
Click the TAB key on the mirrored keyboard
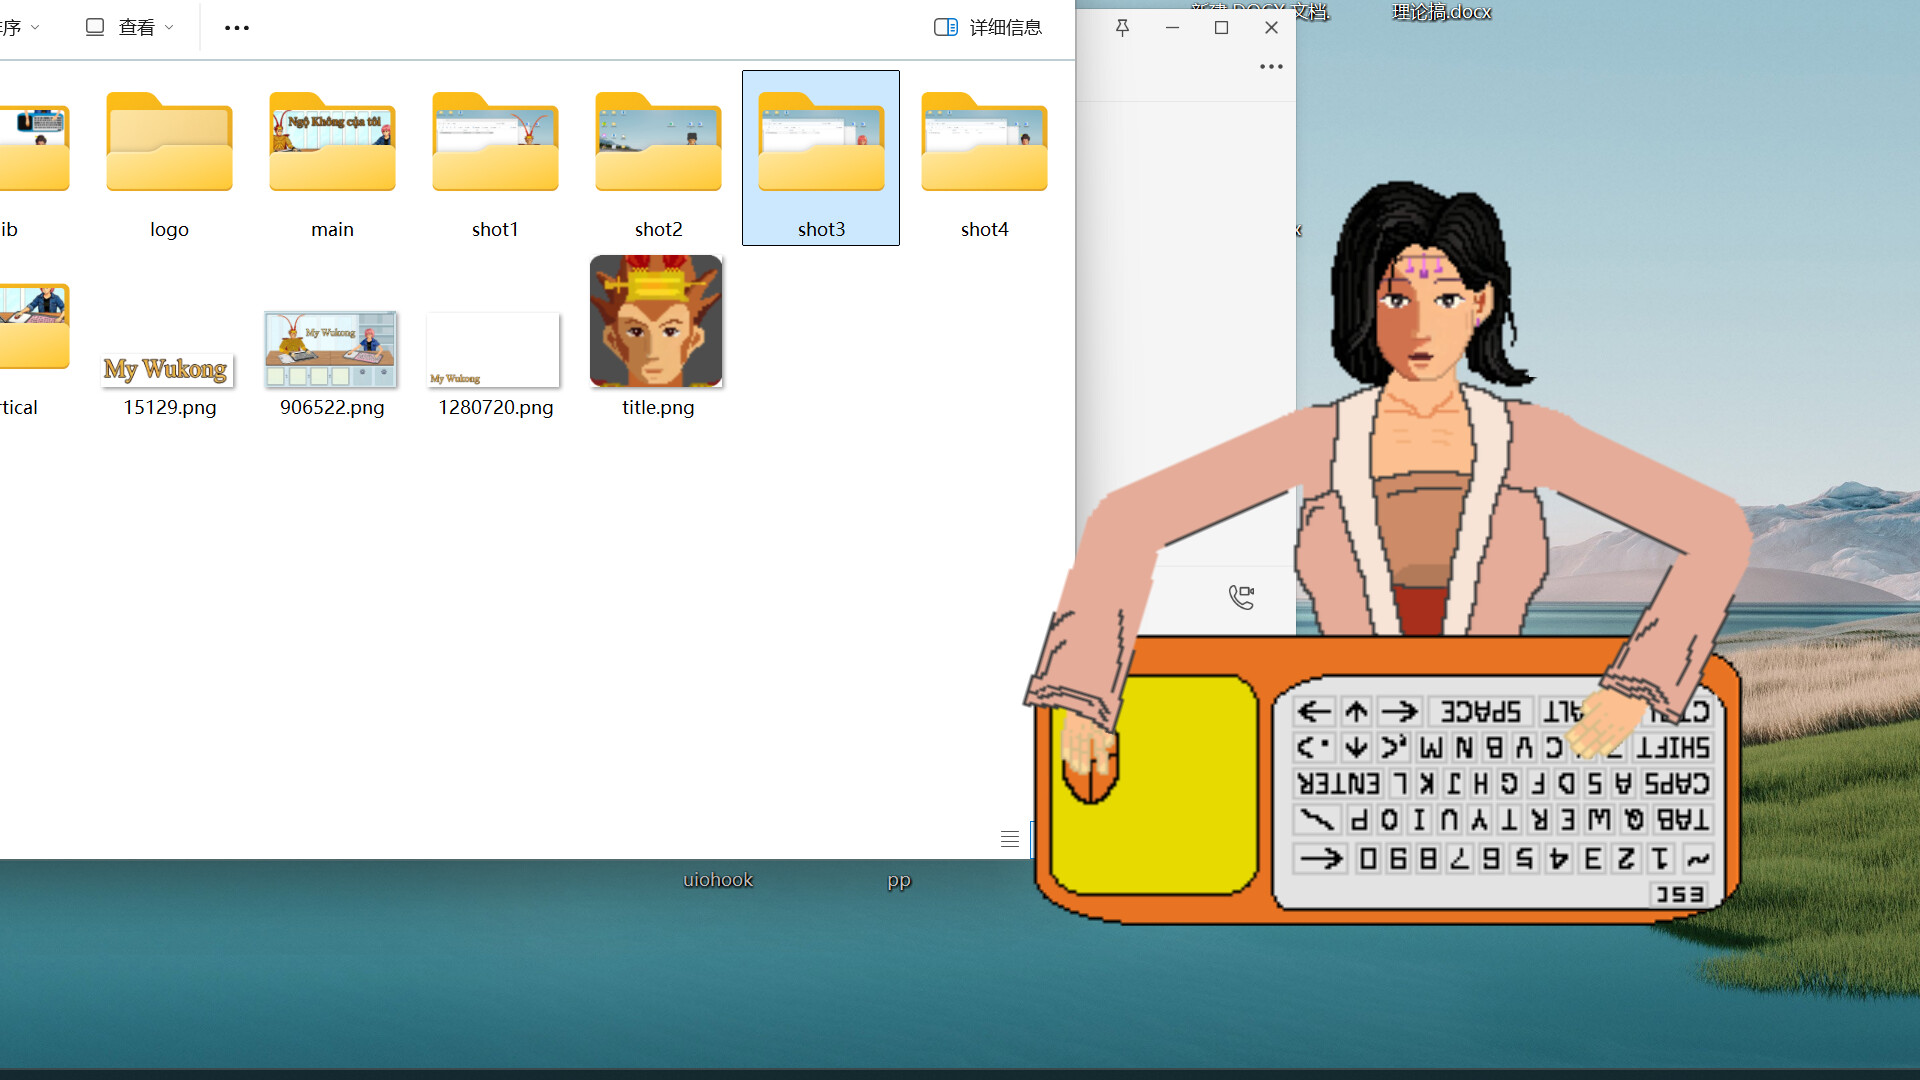[x=1683, y=820]
